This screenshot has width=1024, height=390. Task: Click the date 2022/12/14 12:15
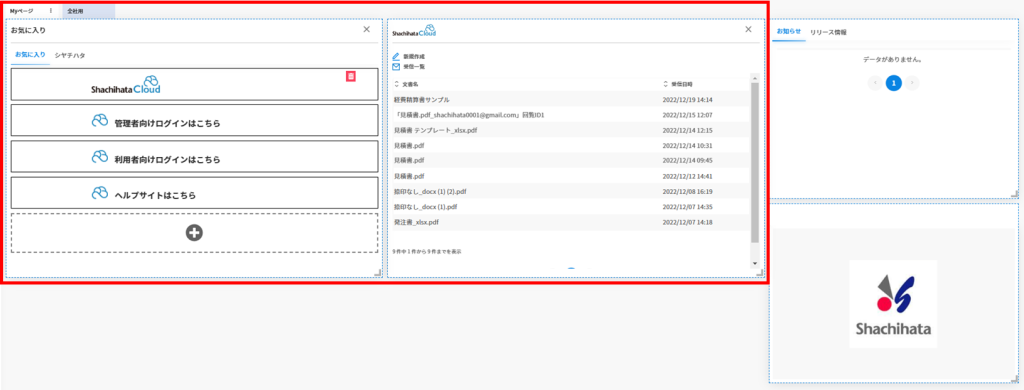687,130
